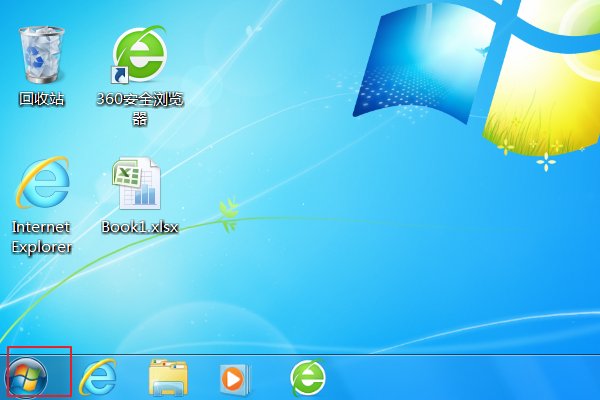The width and height of the screenshot is (600, 400).
Task: Select the Recycle Bin desktop icon
Action: (41, 55)
